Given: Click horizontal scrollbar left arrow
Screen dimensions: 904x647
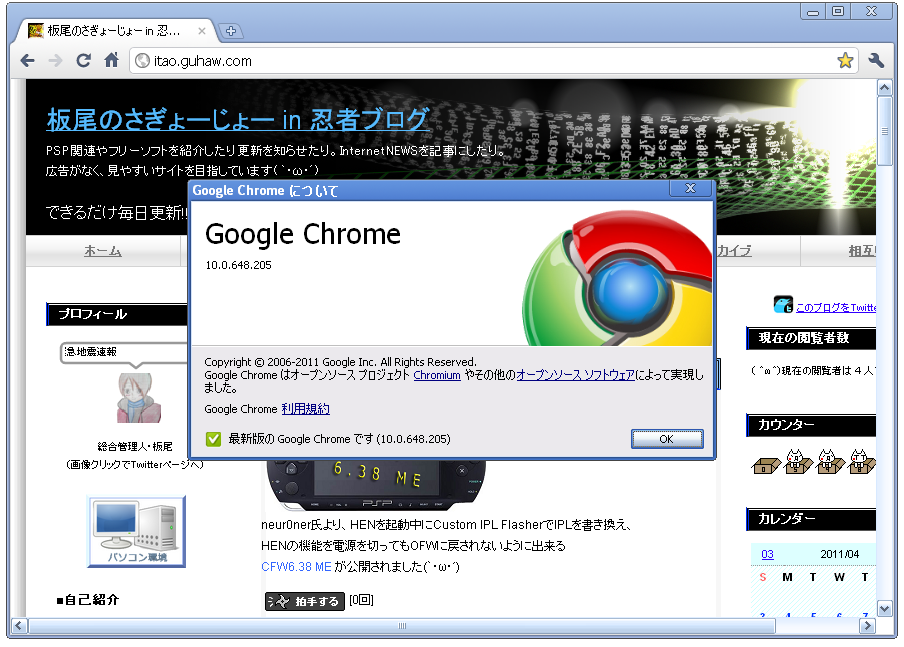Looking at the screenshot, I should click(x=19, y=625).
